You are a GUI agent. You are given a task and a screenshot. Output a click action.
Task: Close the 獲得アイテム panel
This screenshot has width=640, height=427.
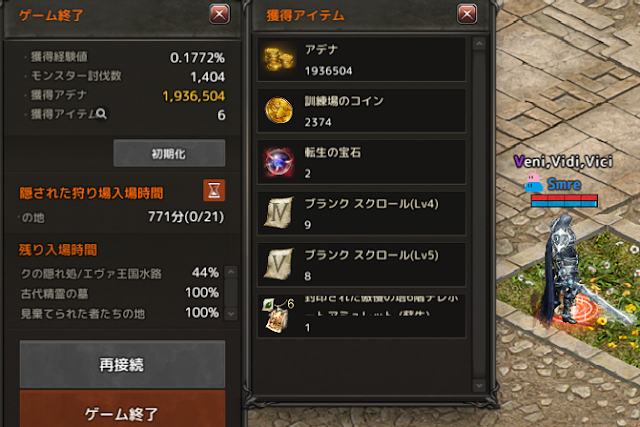467,15
